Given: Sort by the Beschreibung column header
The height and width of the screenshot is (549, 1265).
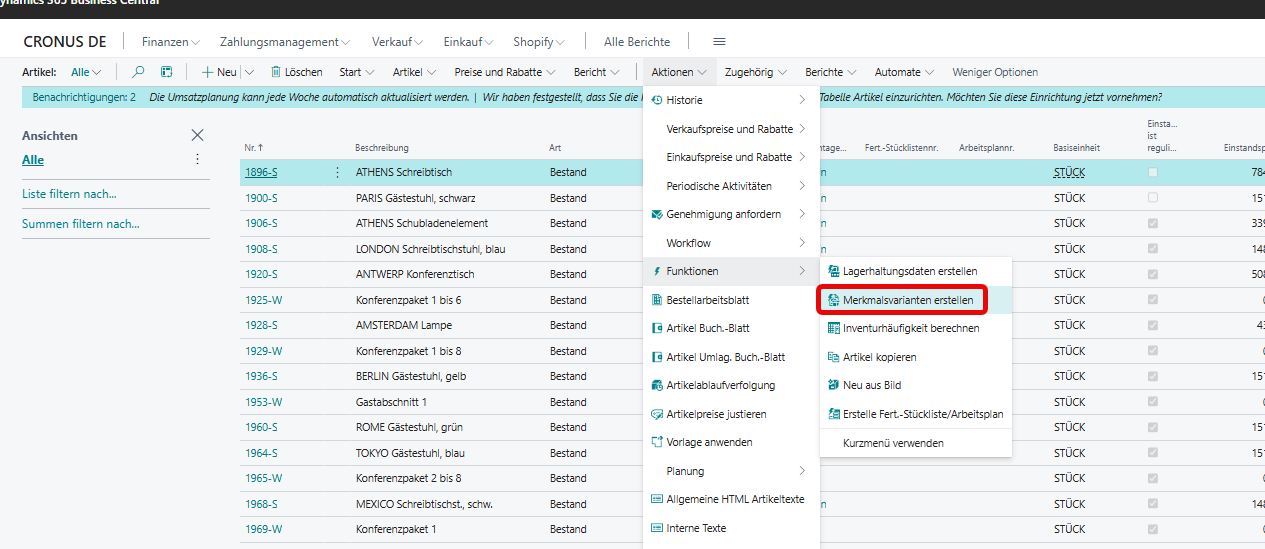Looking at the screenshot, I should pos(382,148).
